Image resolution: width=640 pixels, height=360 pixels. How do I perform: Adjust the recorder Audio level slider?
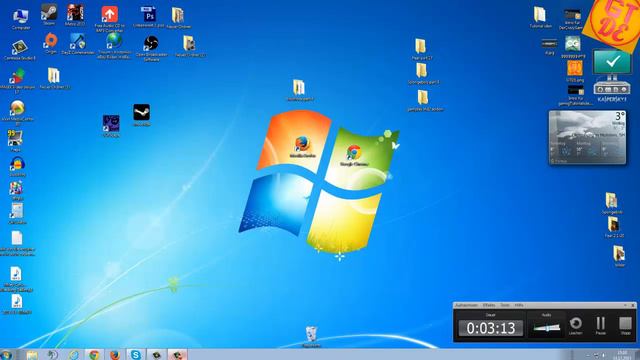pos(547,327)
